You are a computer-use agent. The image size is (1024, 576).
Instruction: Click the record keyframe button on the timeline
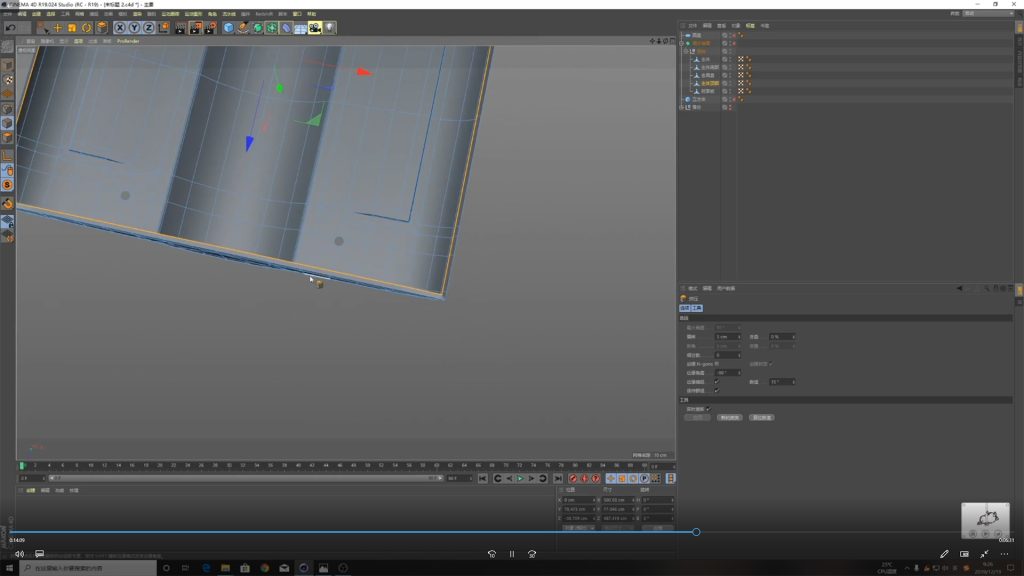coord(574,479)
